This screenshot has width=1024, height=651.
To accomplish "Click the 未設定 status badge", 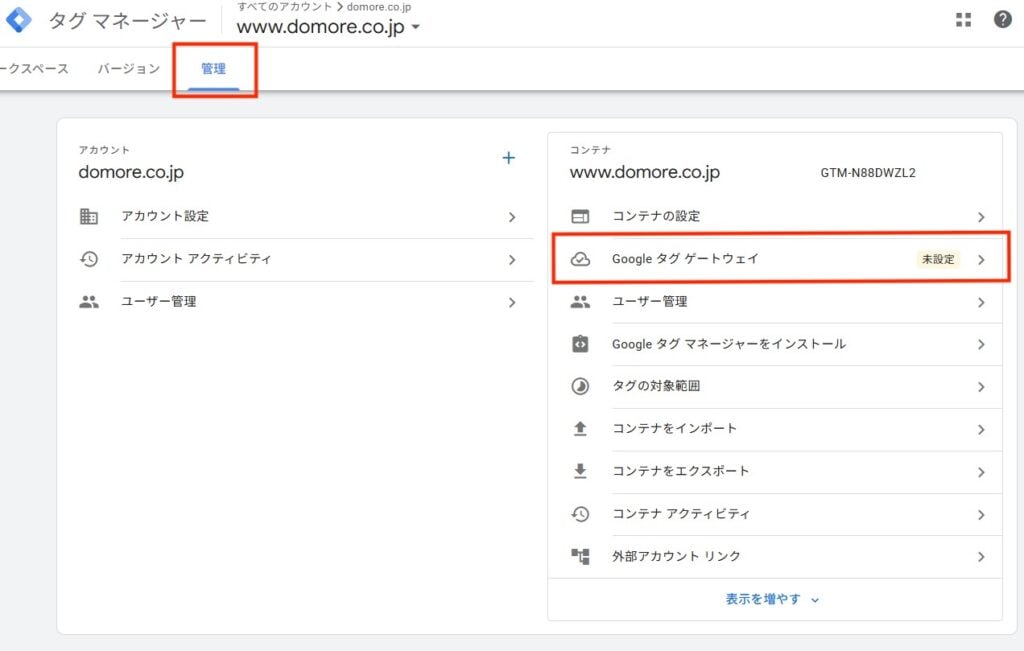I will point(938,259).
